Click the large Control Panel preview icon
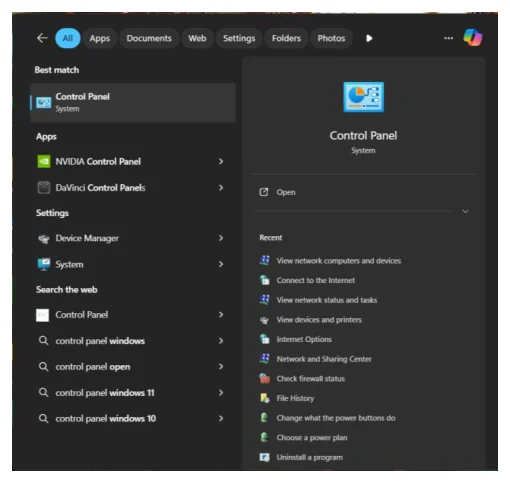This screenshot has width=510, height=483. [x=363, y=97]
